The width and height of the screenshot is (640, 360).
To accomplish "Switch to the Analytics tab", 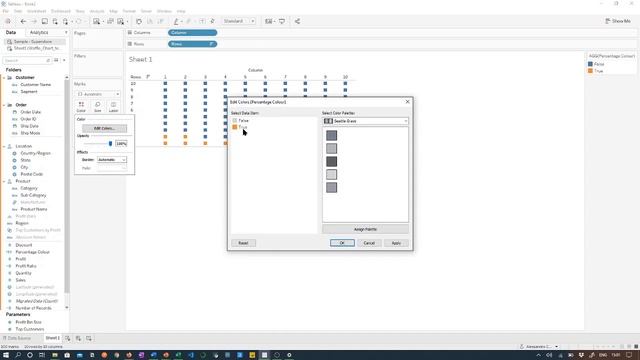I will tap(39, 32).
